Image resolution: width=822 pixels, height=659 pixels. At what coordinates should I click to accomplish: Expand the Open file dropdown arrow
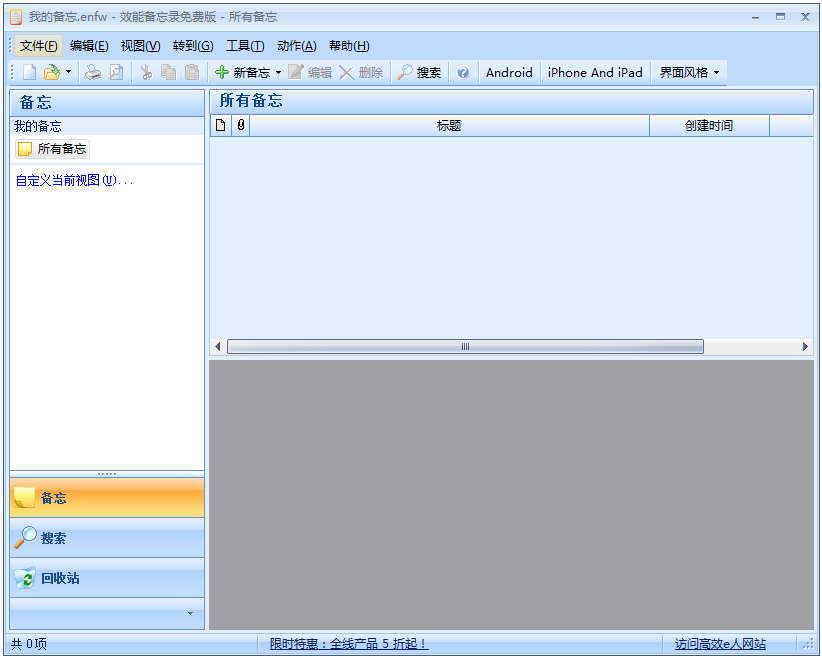click(x=69, y=71)
